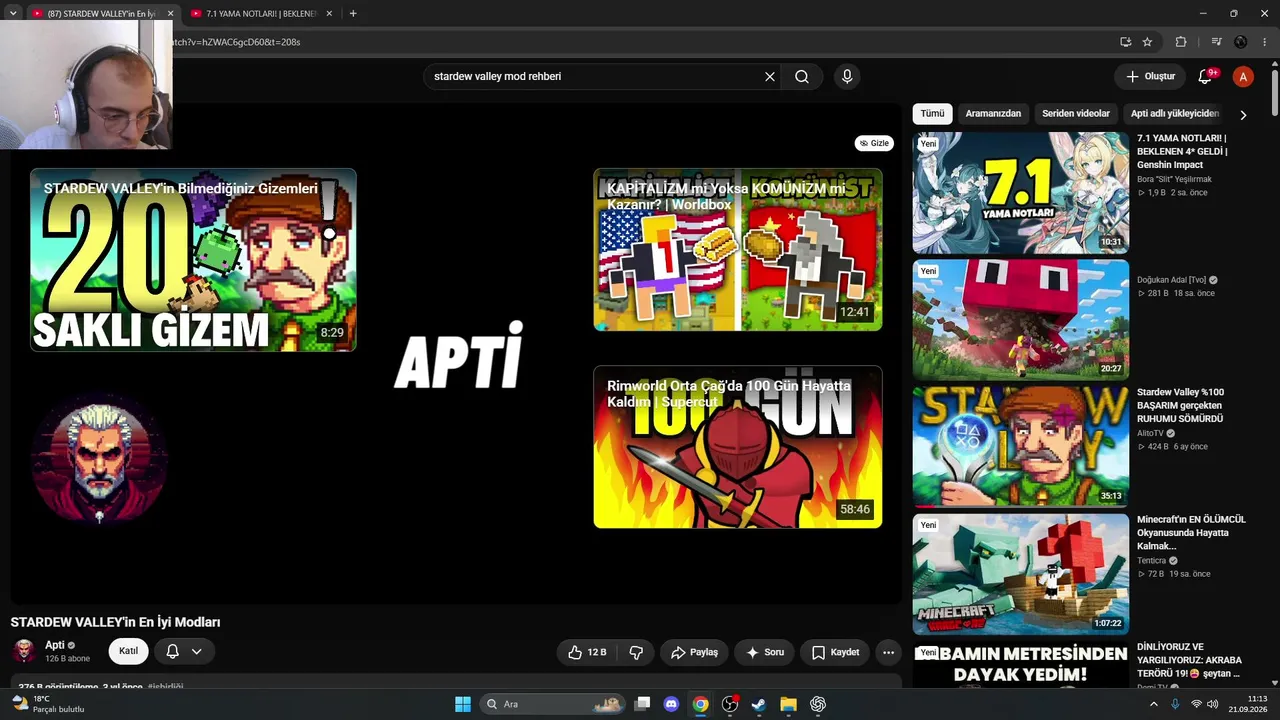Click inside the YouTube search field
Screen dimensions: 1280x720
(x=594, y=77)
